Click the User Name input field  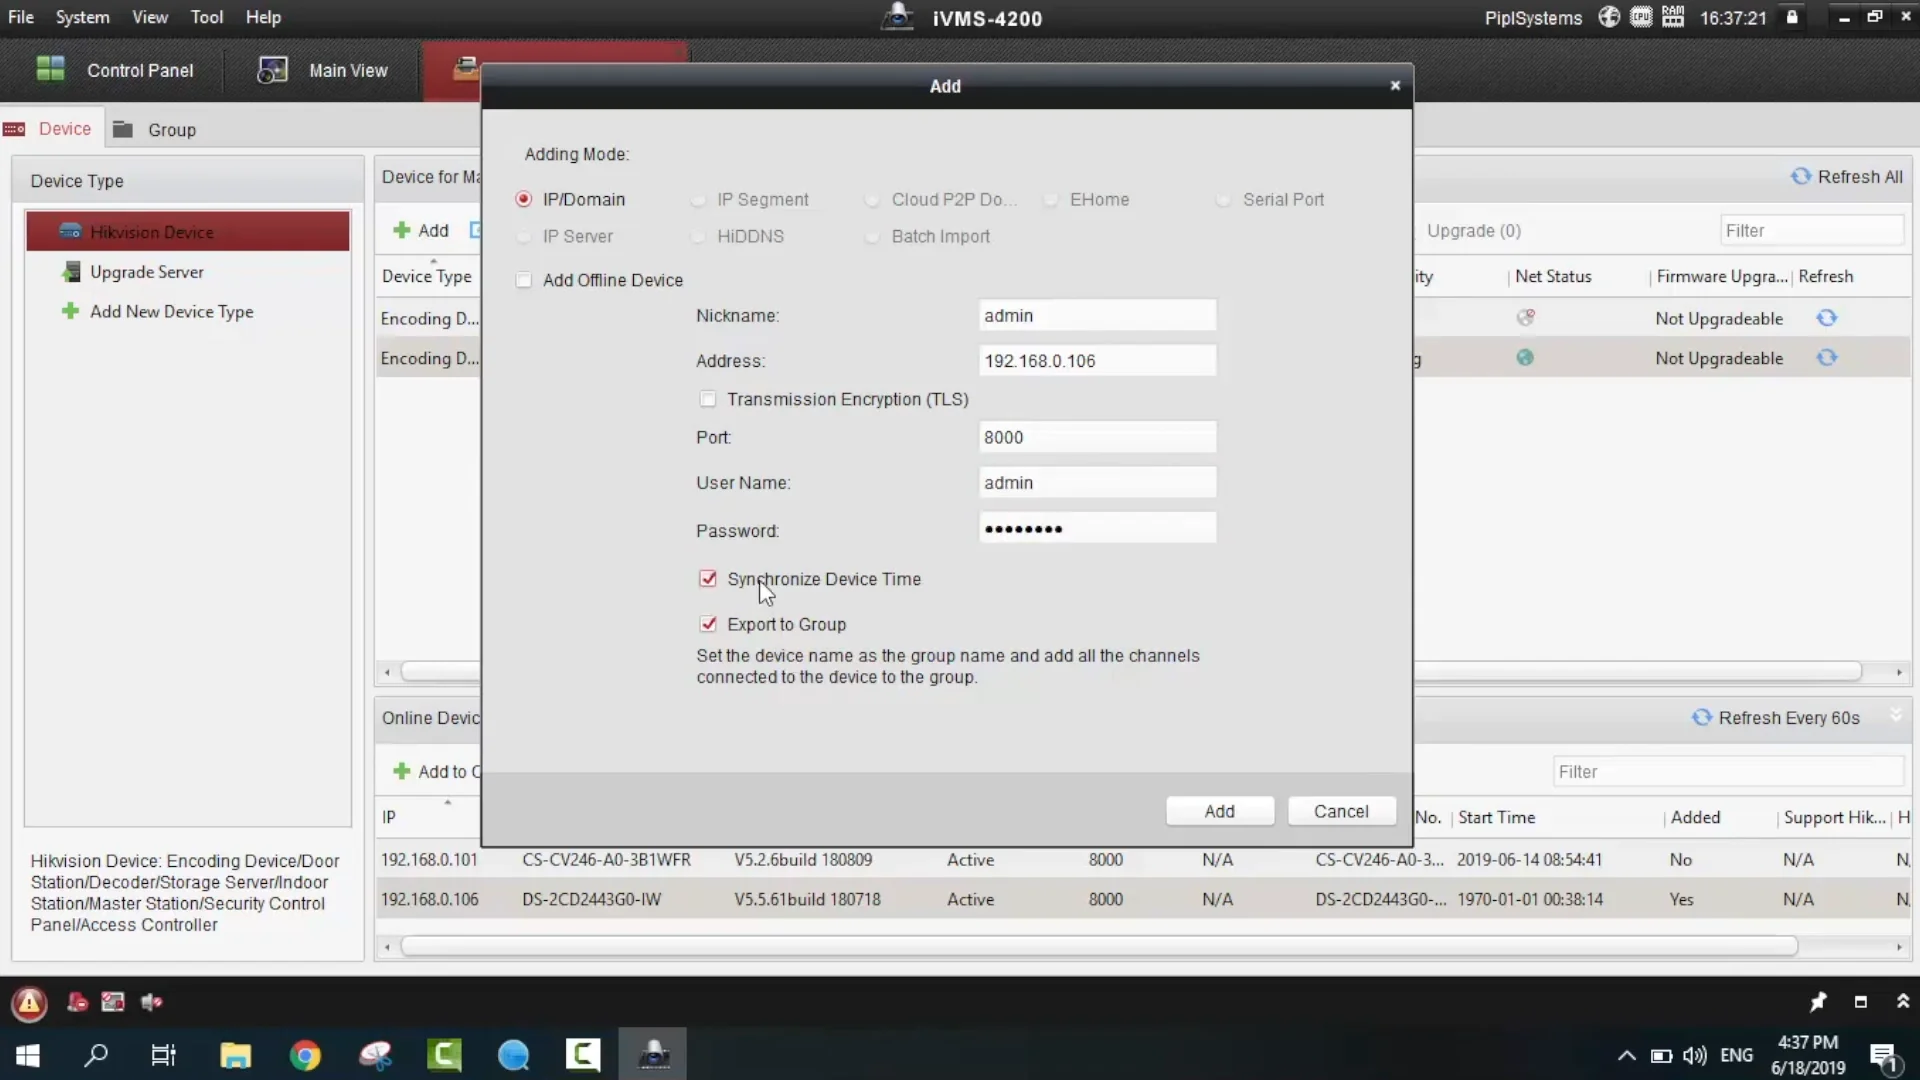coord(1097,483)
